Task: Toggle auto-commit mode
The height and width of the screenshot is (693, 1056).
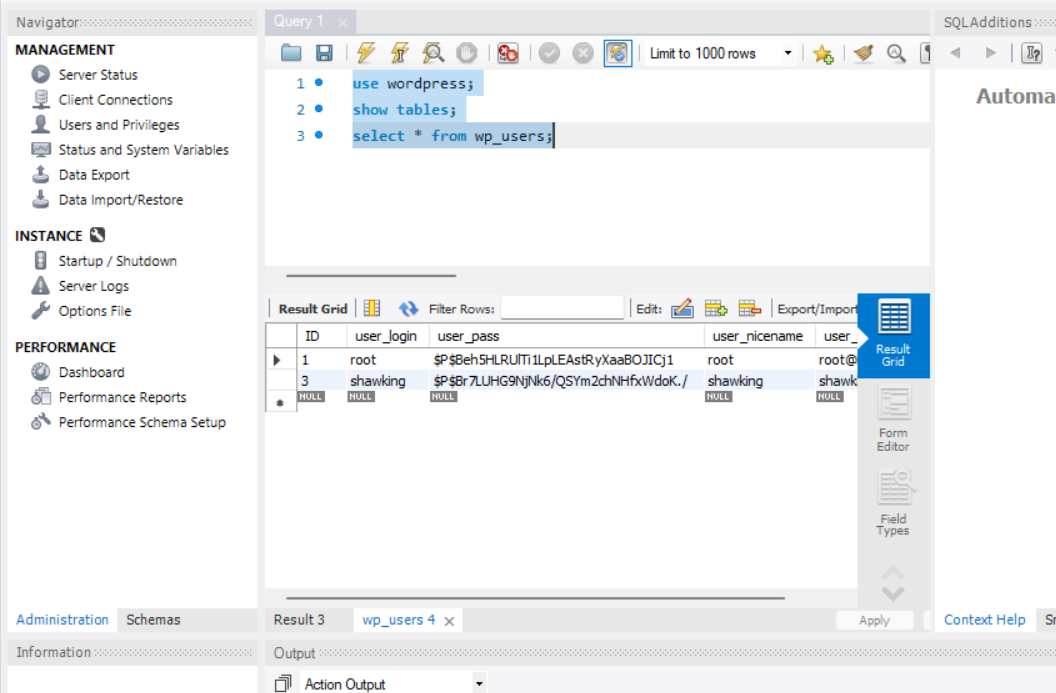Action: (617, 53)
